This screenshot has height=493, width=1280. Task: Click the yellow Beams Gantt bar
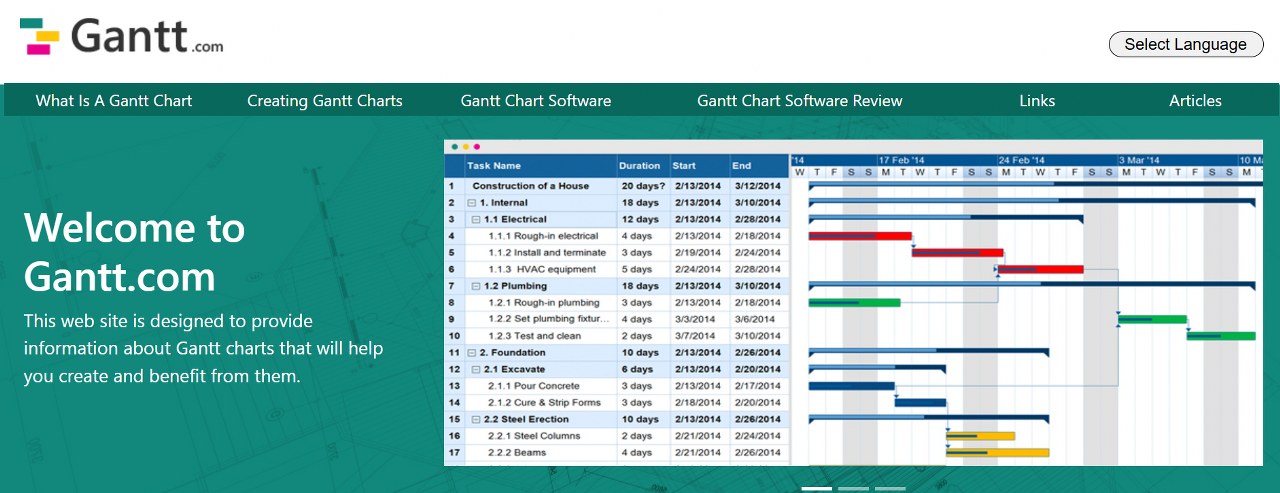(x=997, y=453)
